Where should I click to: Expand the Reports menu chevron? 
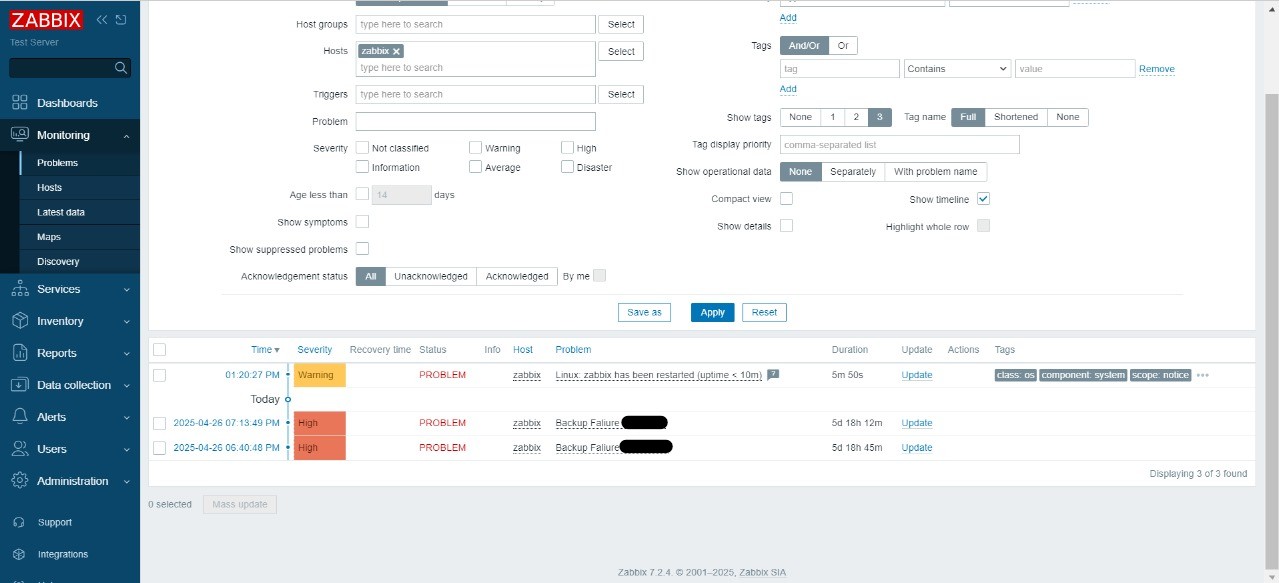(x=126, y=353)
